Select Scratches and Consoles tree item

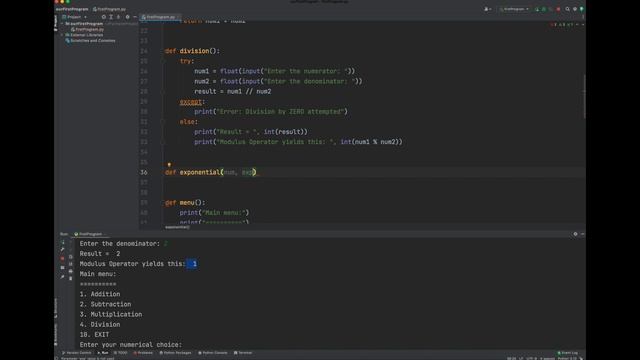coord(91,41)
